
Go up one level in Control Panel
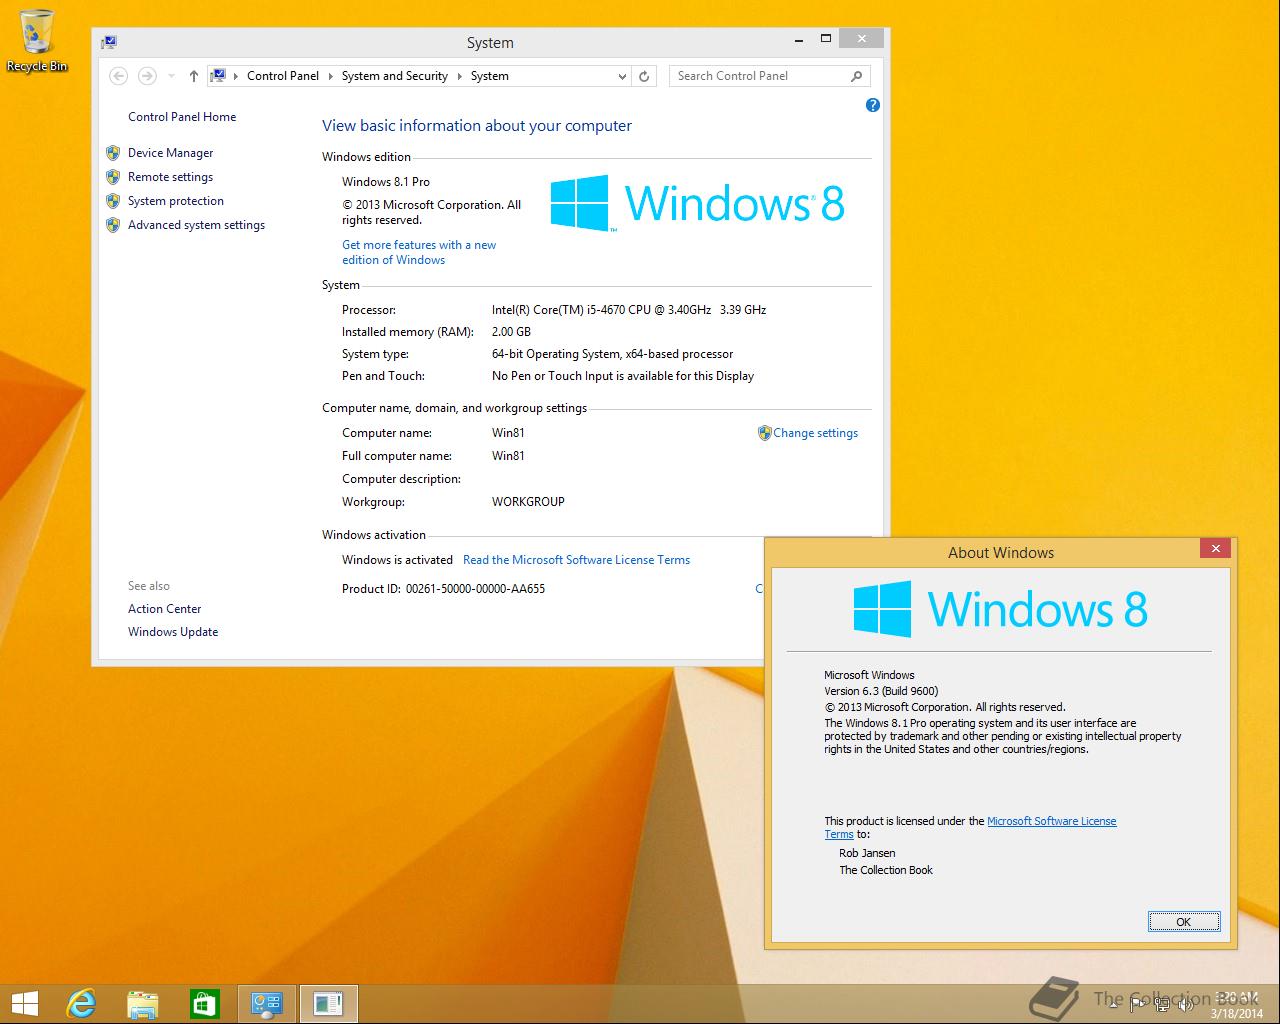tap(194, 76)
